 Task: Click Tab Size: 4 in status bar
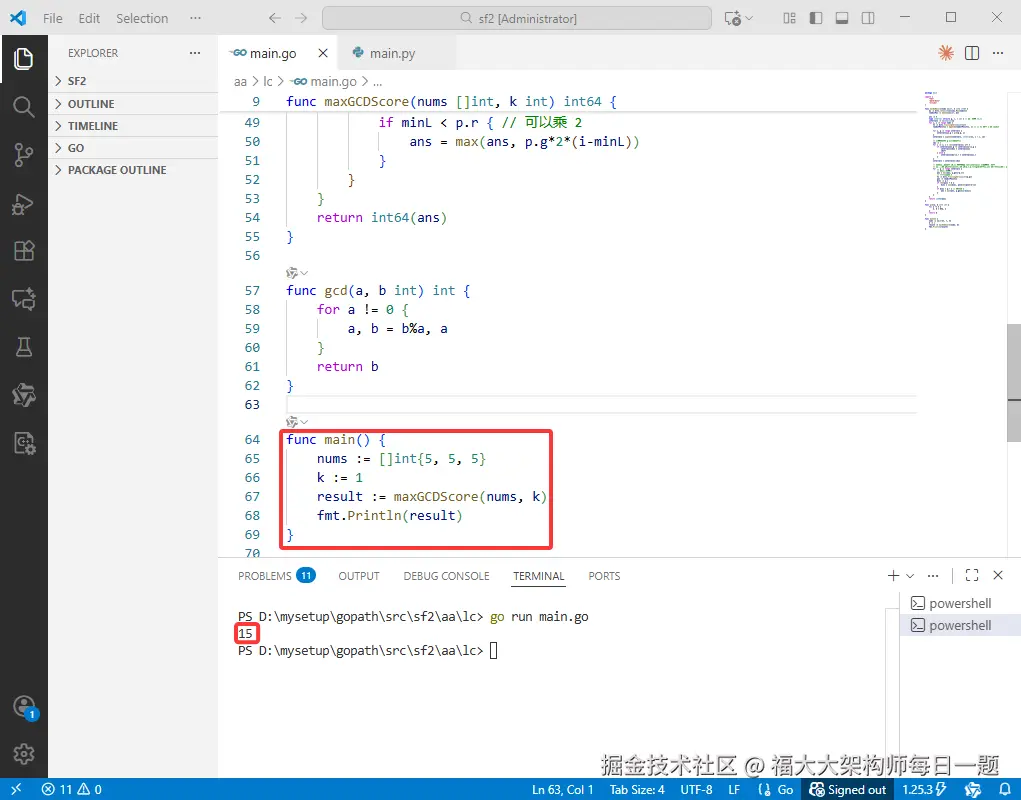tap(637, 790)
